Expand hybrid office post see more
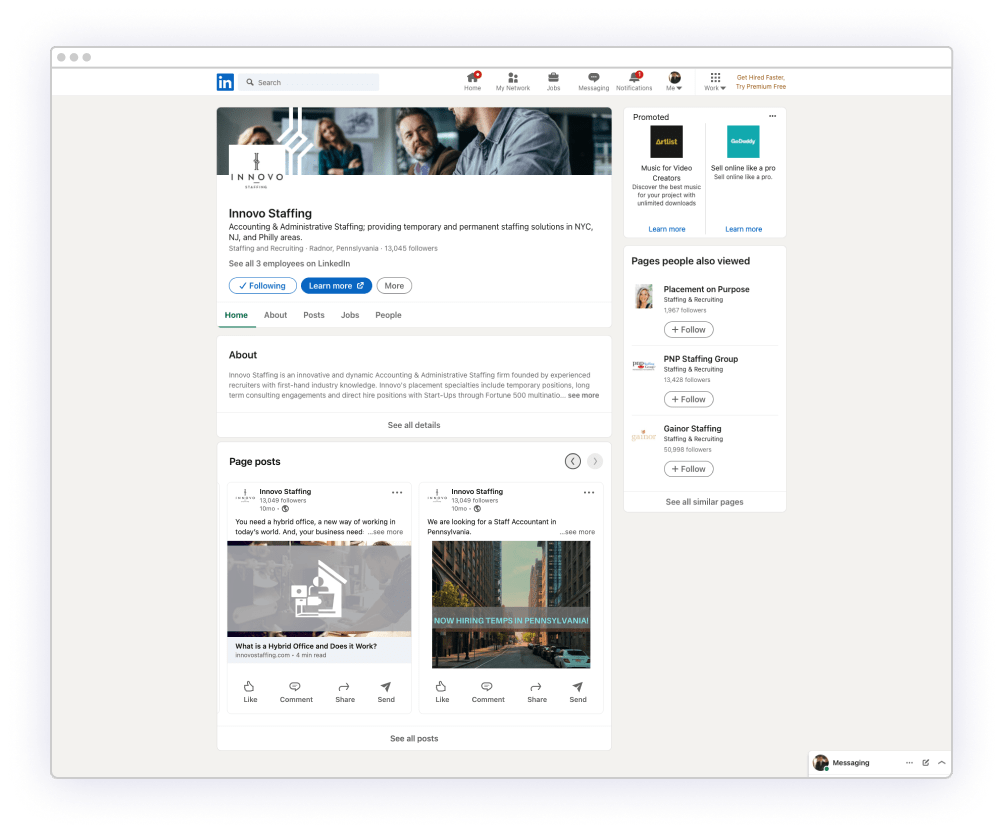Image resolution: width=1004 pixels, height=833 pixels. 385,531
